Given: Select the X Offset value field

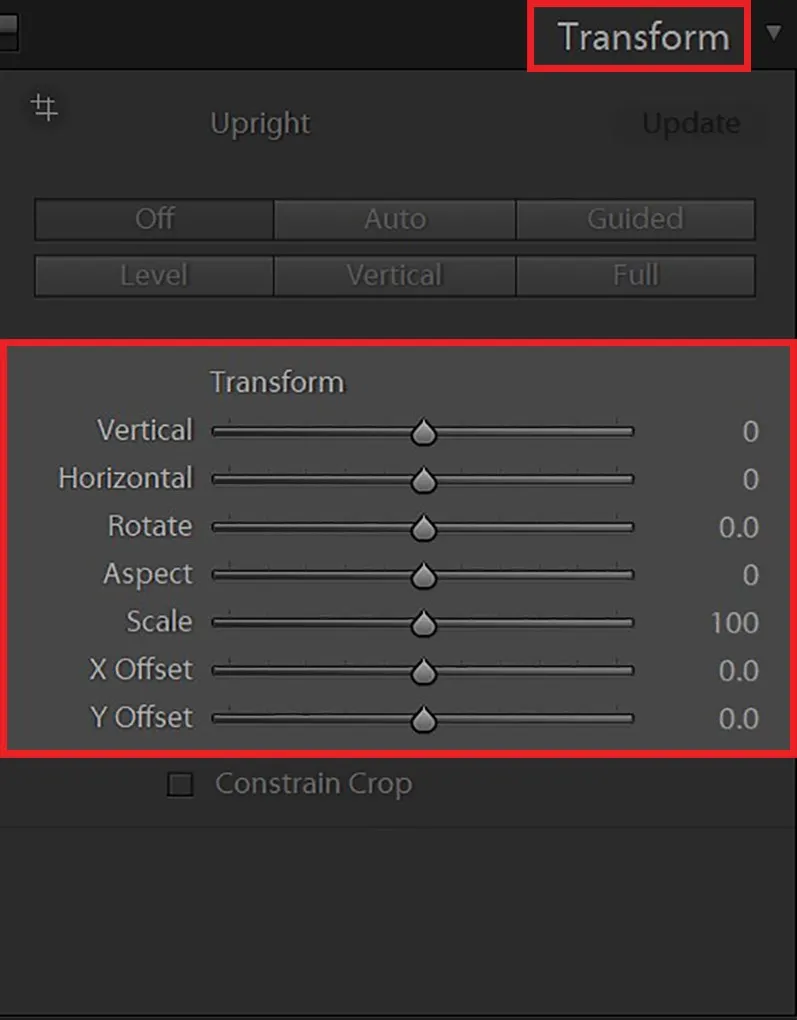Looking at the screenshot, I should point(740,672).
